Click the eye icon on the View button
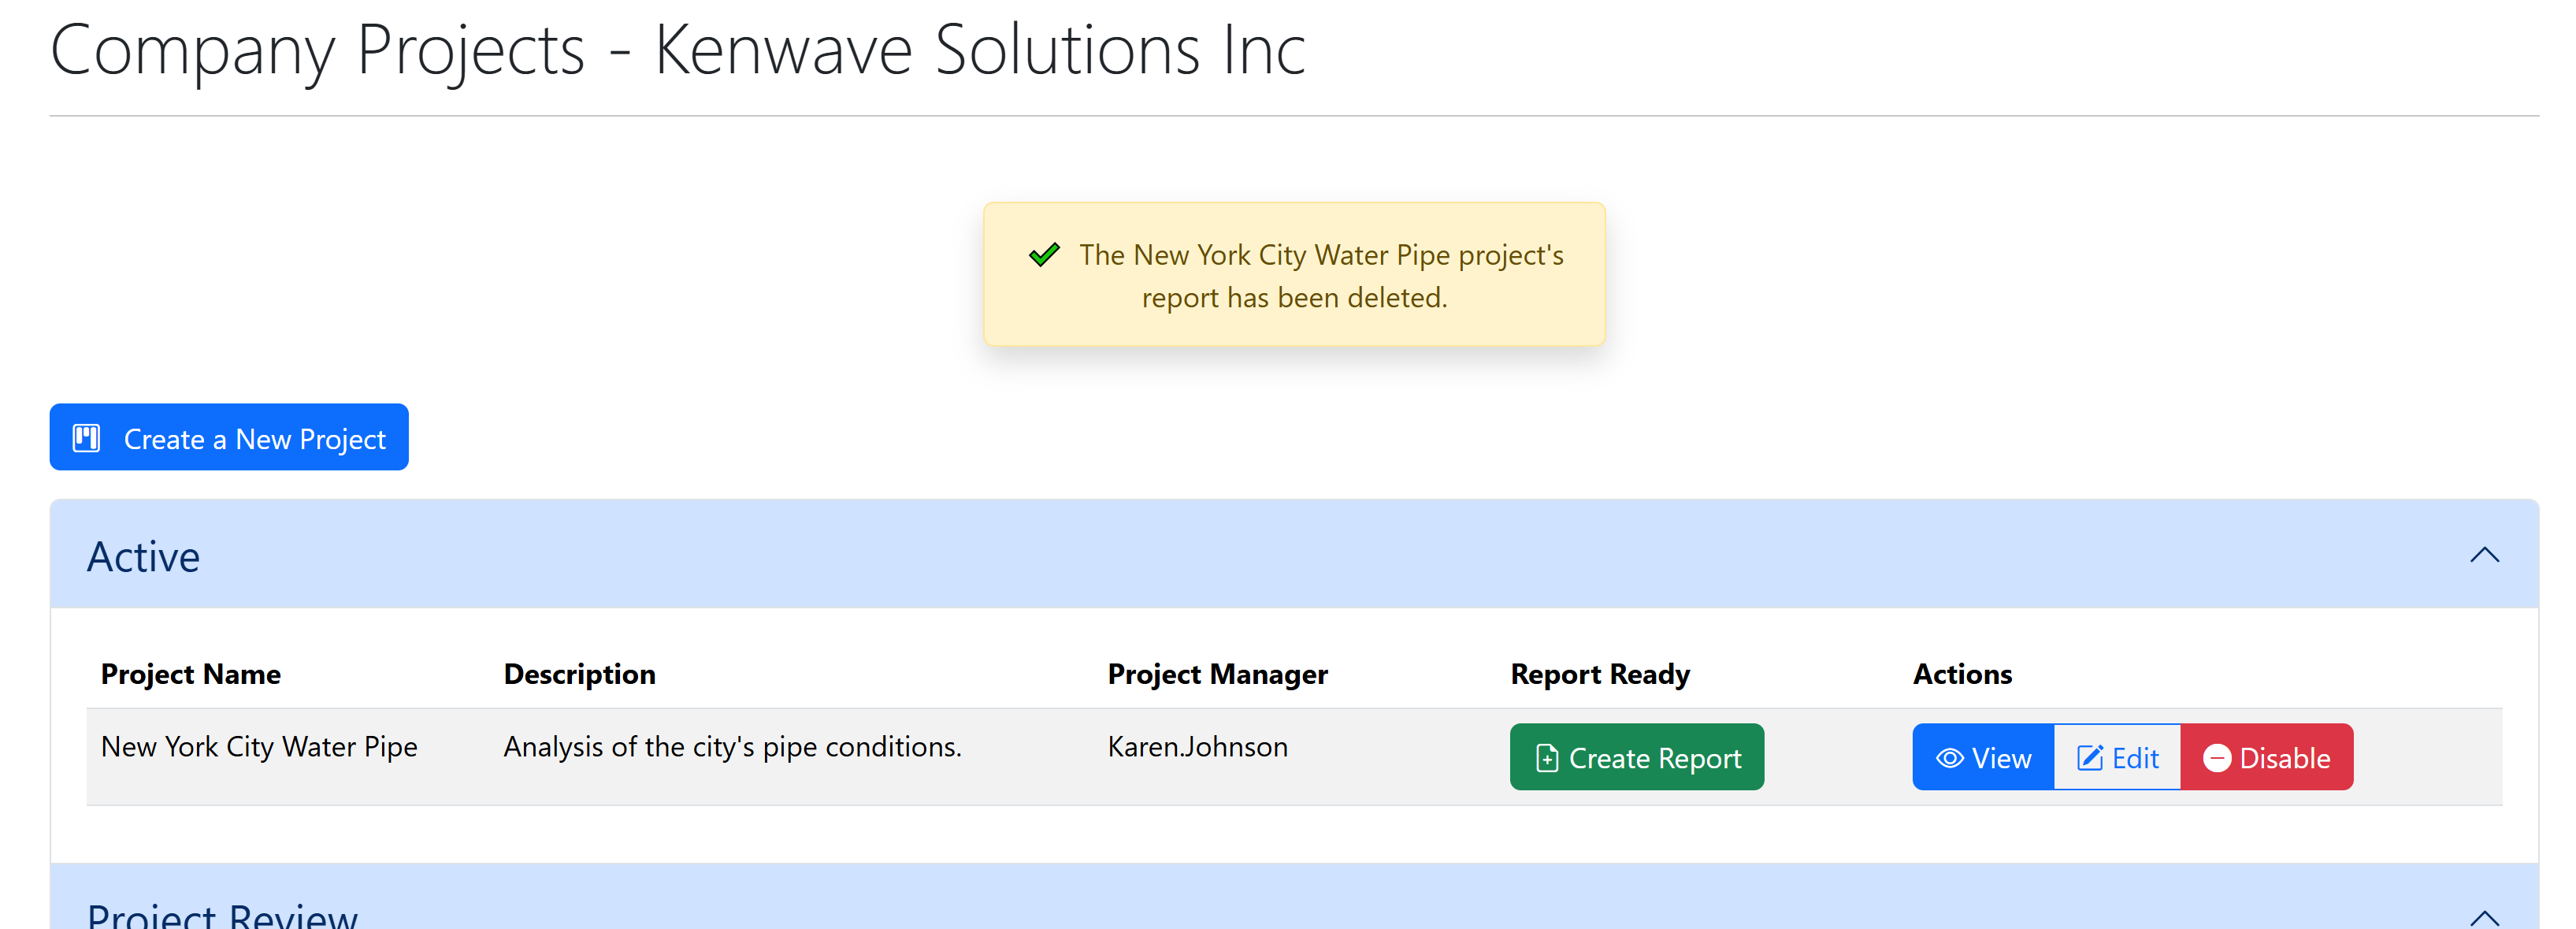 [x=1949, y=758]
